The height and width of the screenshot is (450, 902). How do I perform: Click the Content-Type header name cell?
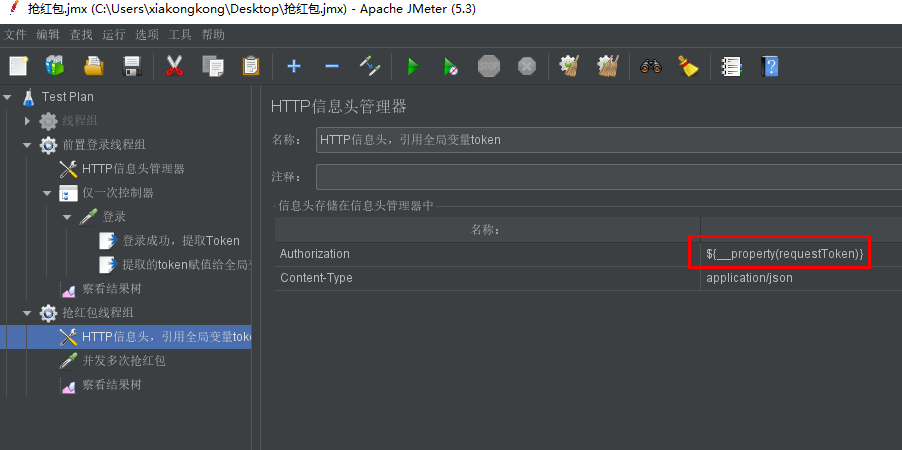tap(487, 278)
